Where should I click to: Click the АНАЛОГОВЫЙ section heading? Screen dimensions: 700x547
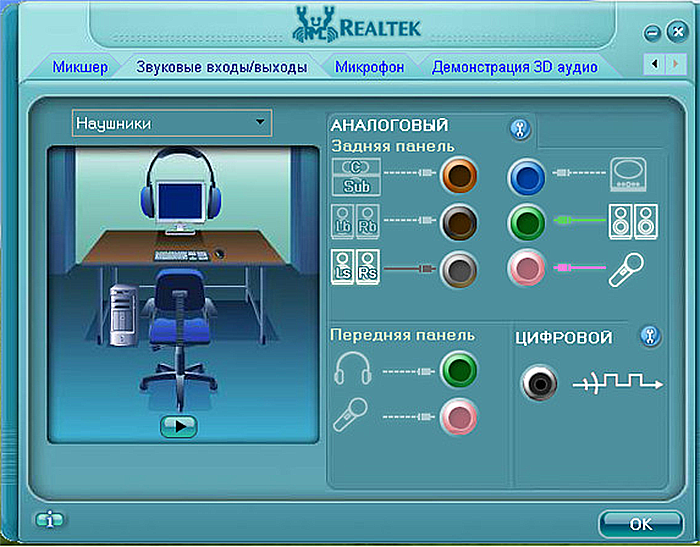point(389,125)
